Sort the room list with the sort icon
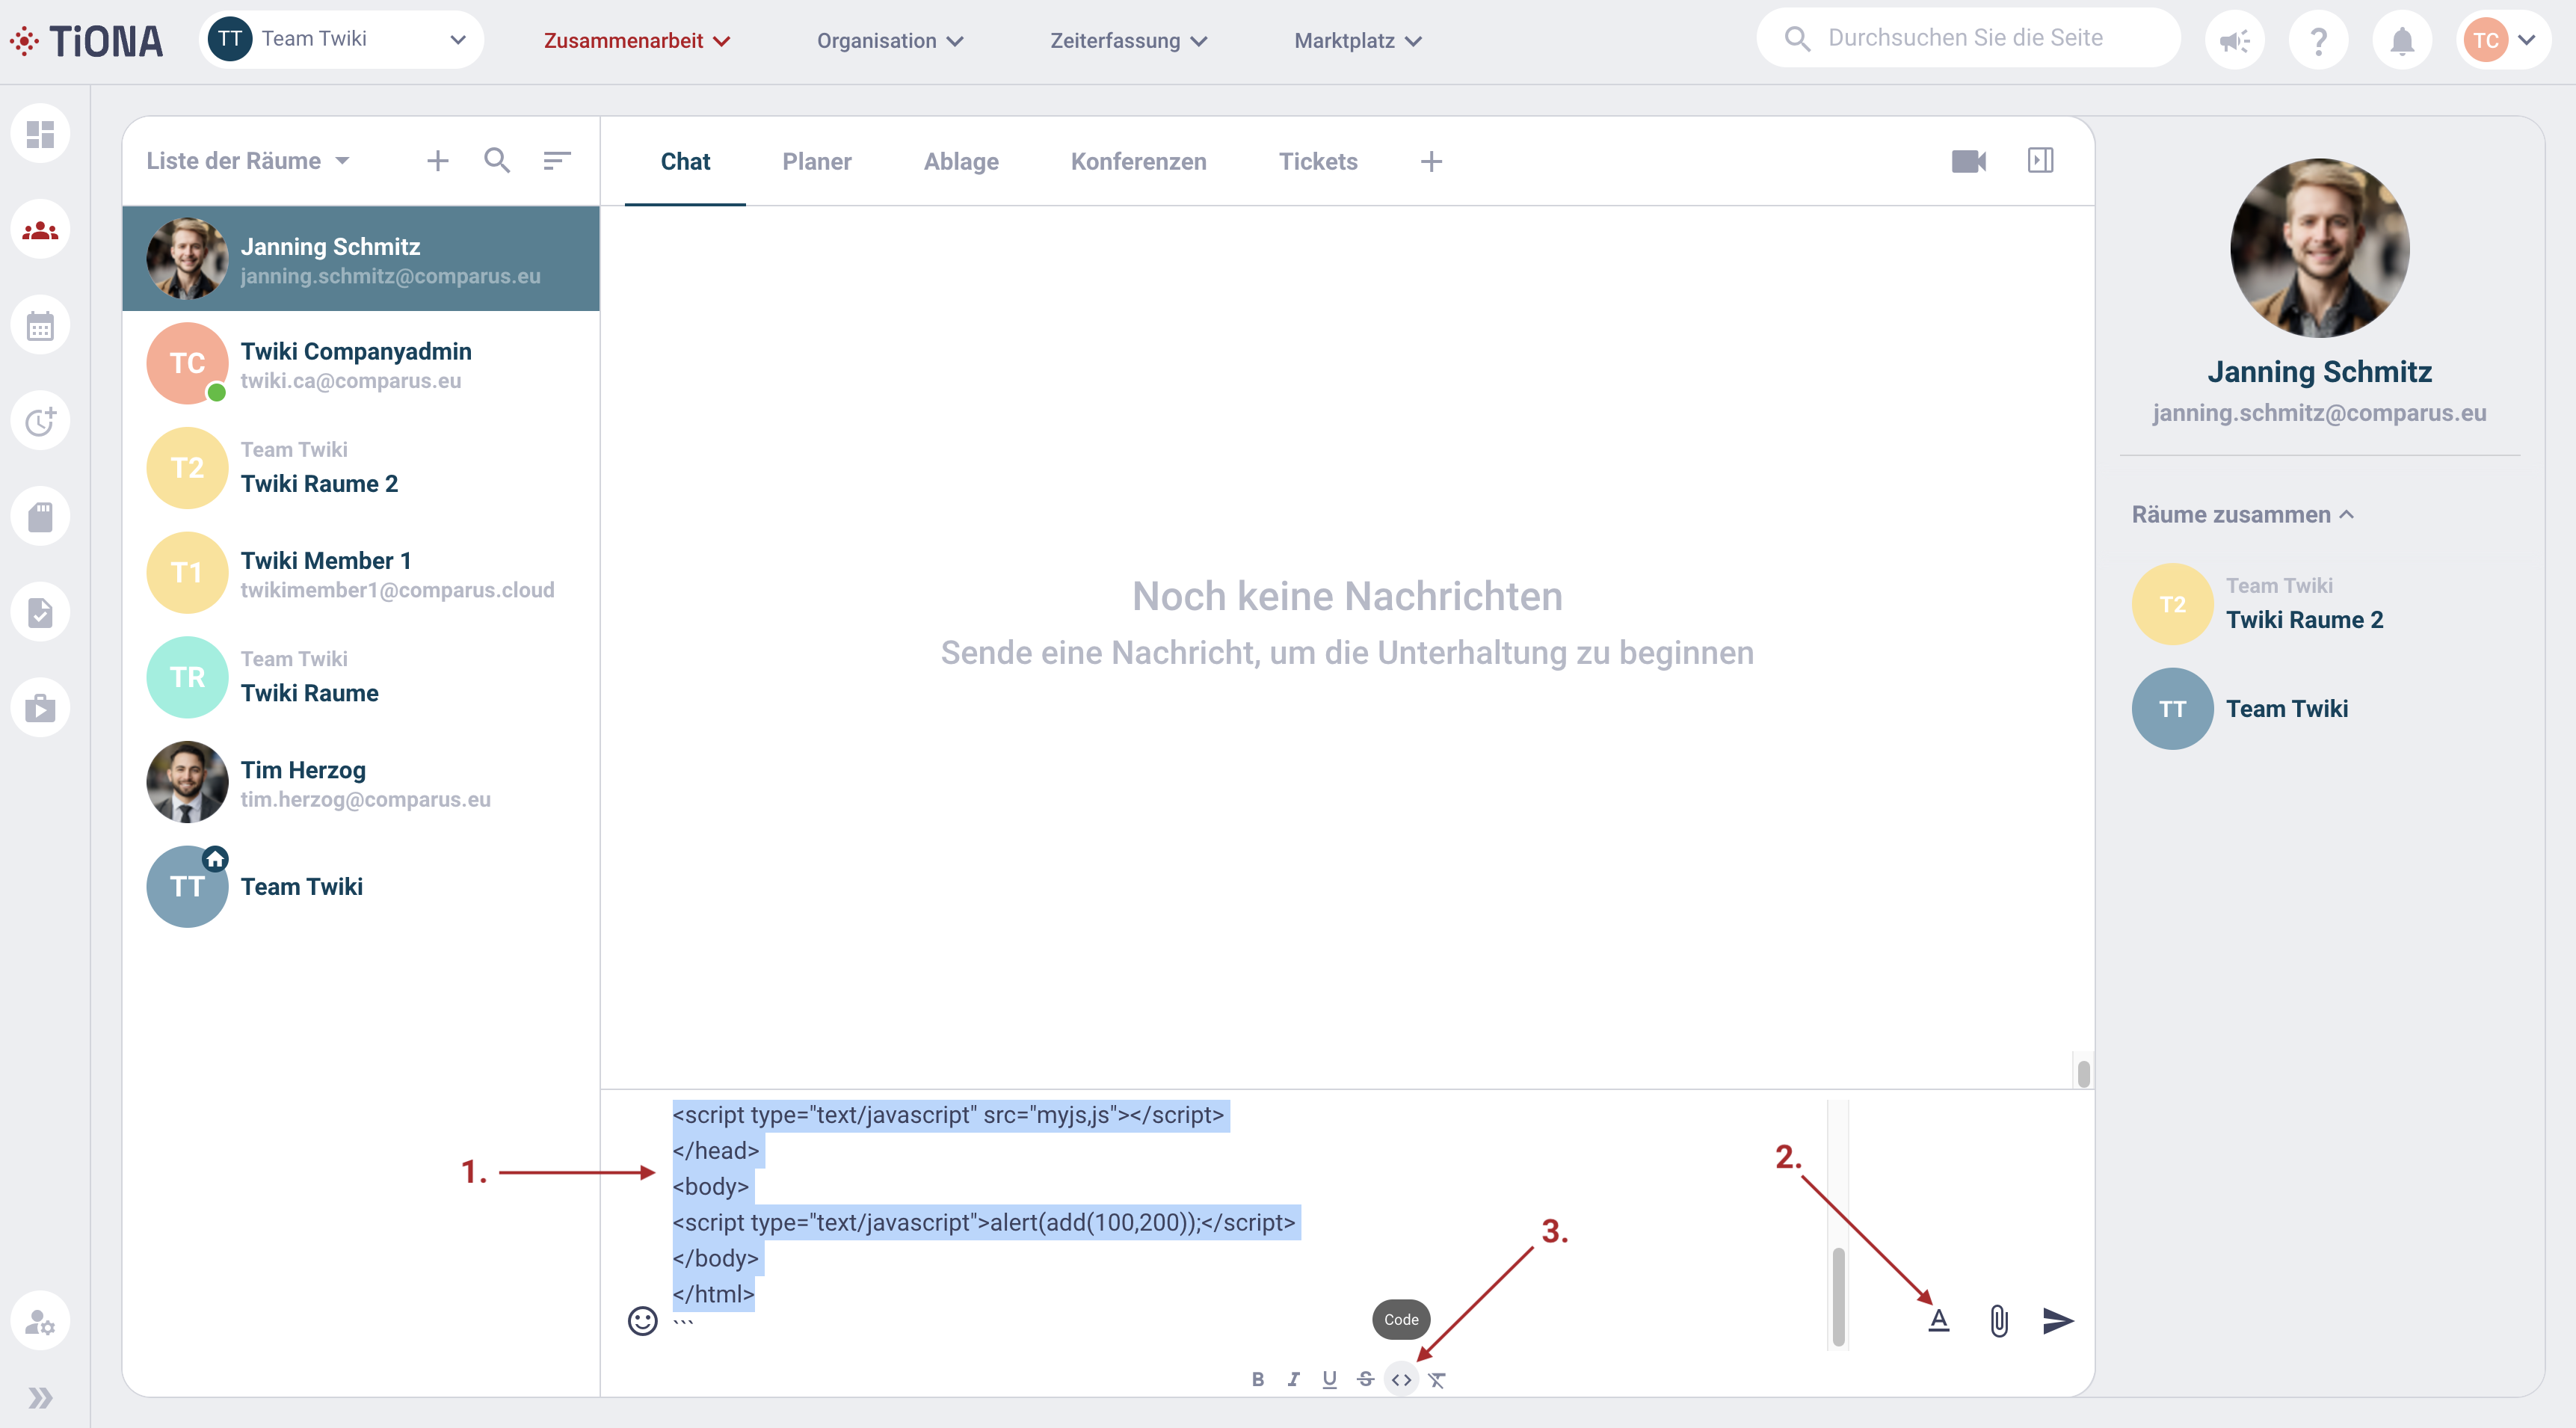The height and width of the screenshot is (1428, 2576). [557, 161]
